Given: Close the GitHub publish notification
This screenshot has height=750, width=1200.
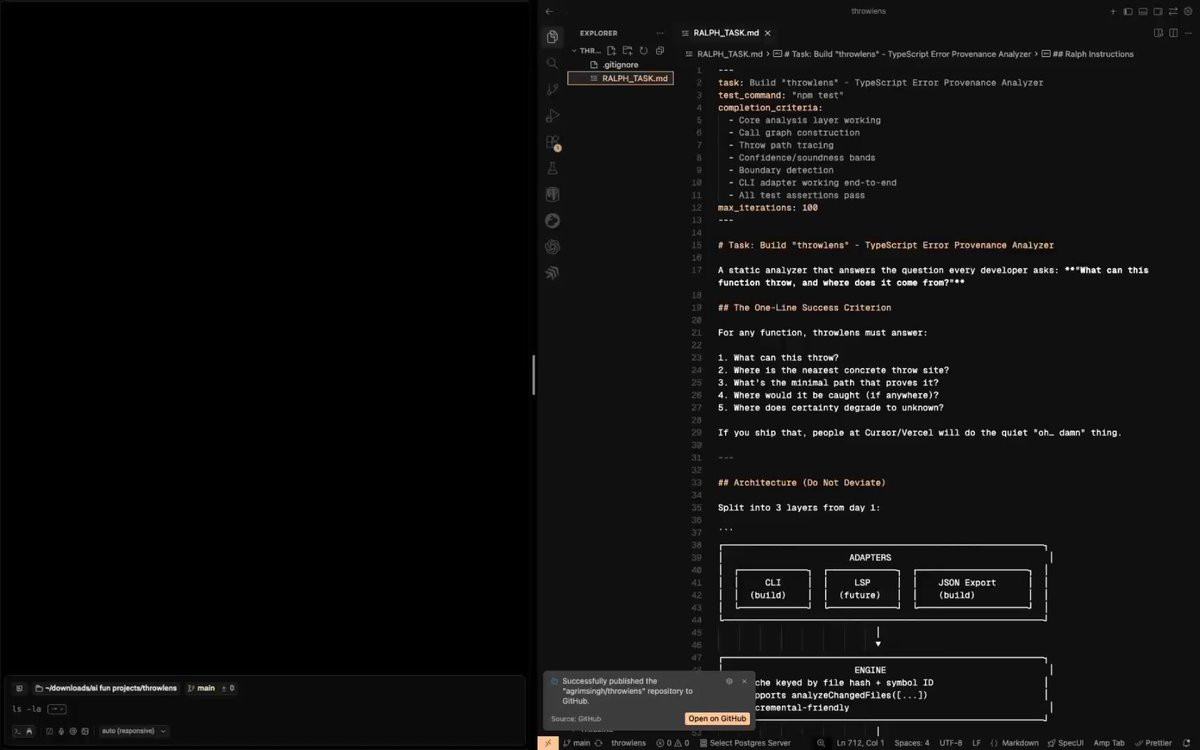Looking at the screenshot, I should 744,681.
